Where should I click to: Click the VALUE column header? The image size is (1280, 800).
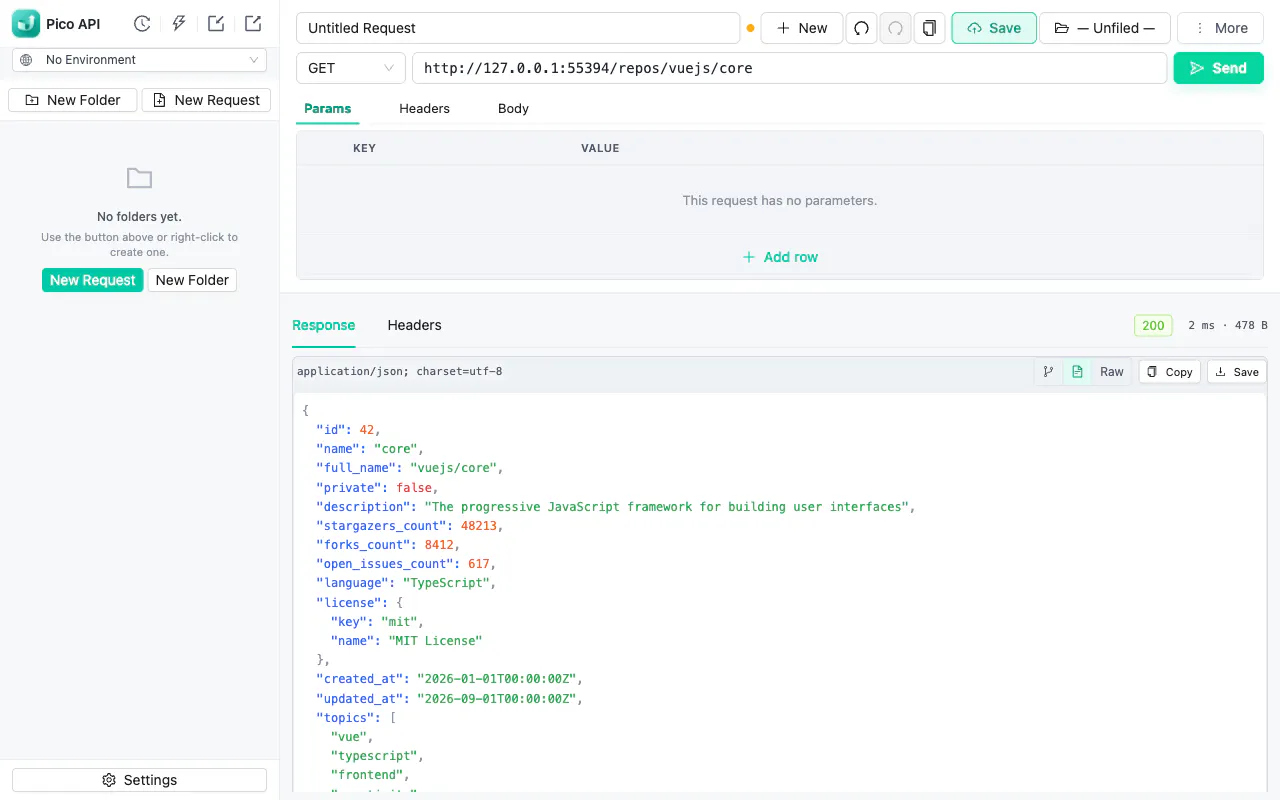click(x=600, y=148)
